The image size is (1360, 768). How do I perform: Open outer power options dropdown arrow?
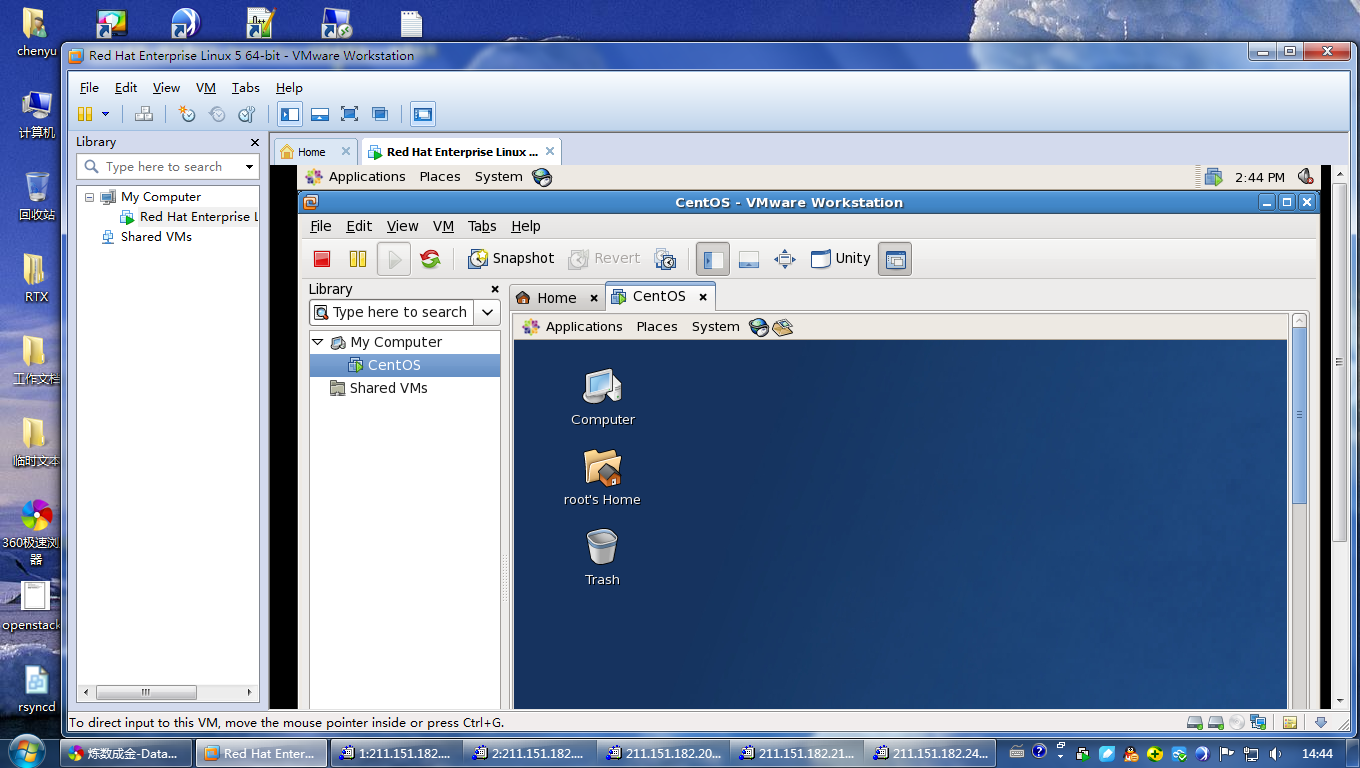[x=105, y=114]
